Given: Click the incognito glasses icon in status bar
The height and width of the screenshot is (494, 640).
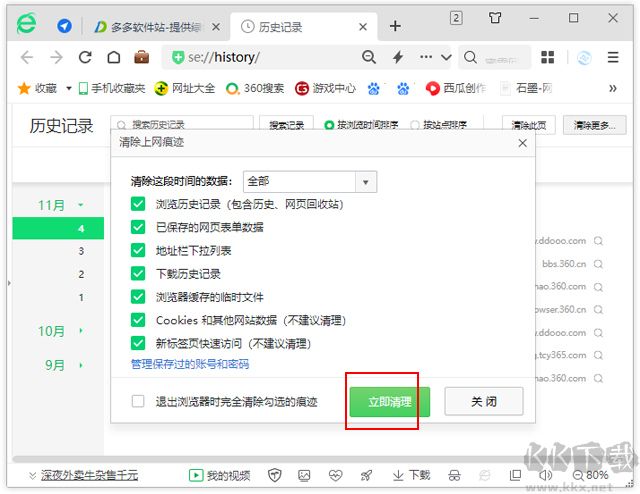Looking at the screenshot, I should (454, 476).
